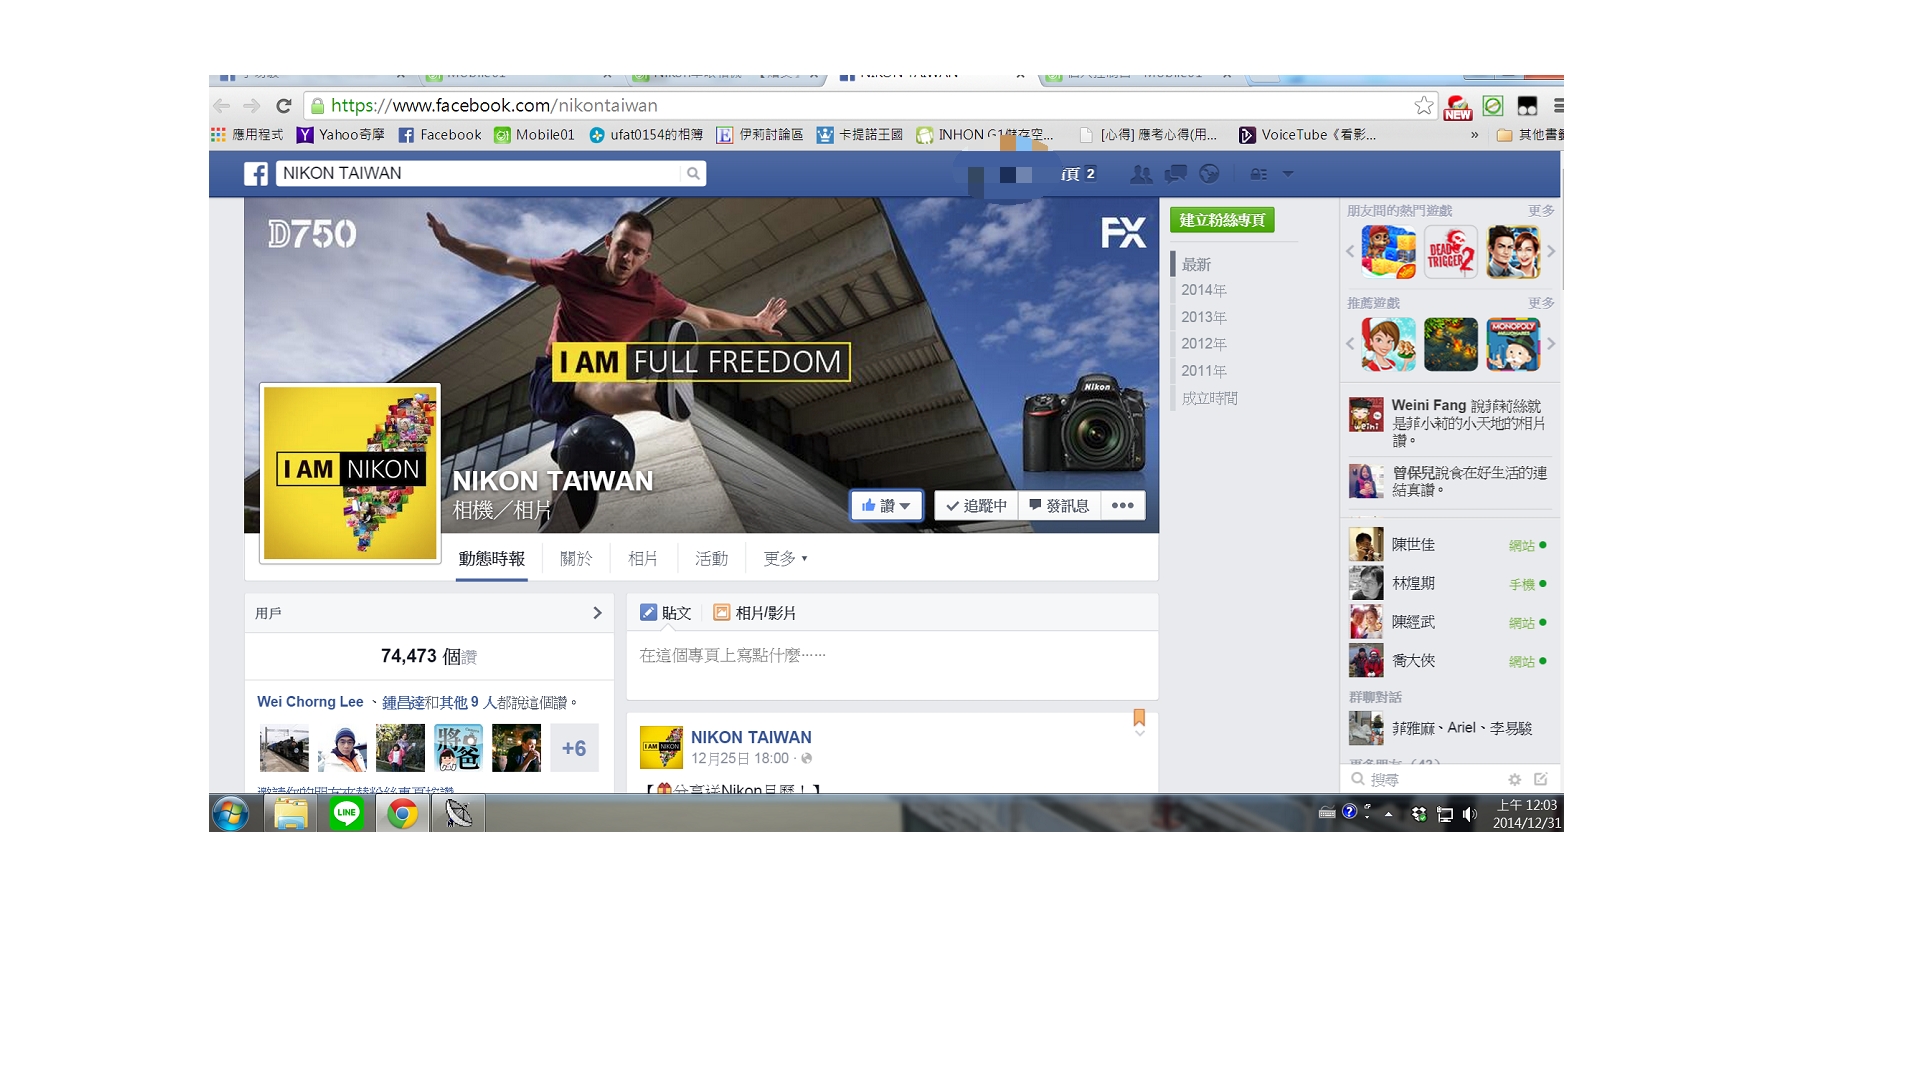Click the green circular extension icon in Chrome
The height and width of the screenshot is (1080, 1920).
(1493, 106)
